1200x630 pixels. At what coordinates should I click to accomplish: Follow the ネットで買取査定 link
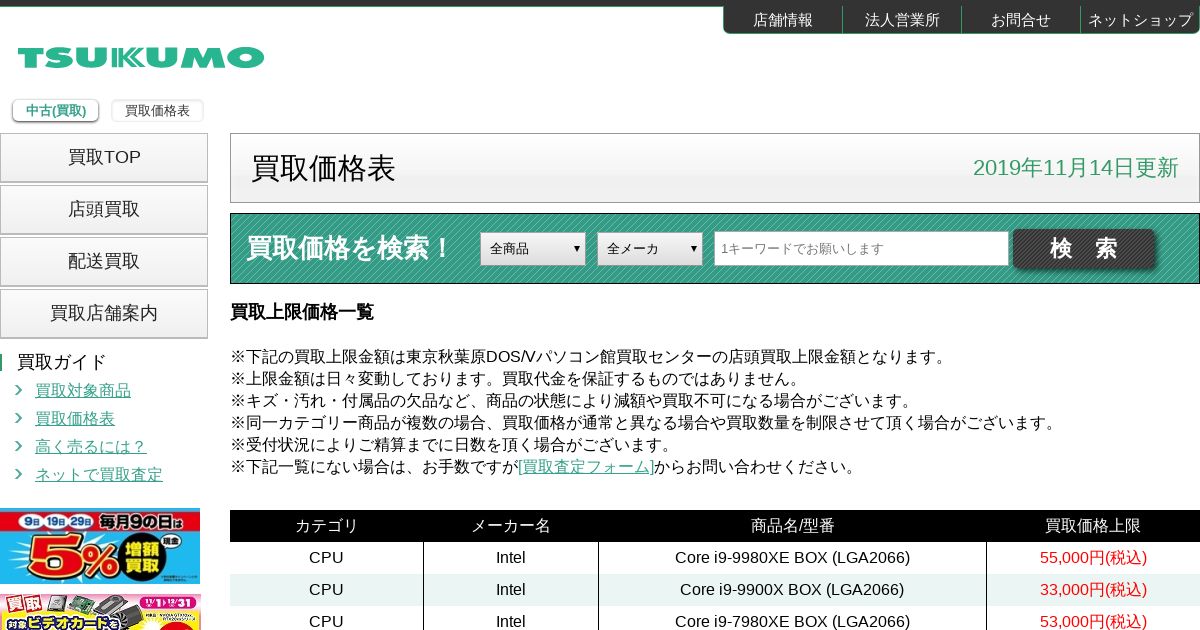(99, 474)
